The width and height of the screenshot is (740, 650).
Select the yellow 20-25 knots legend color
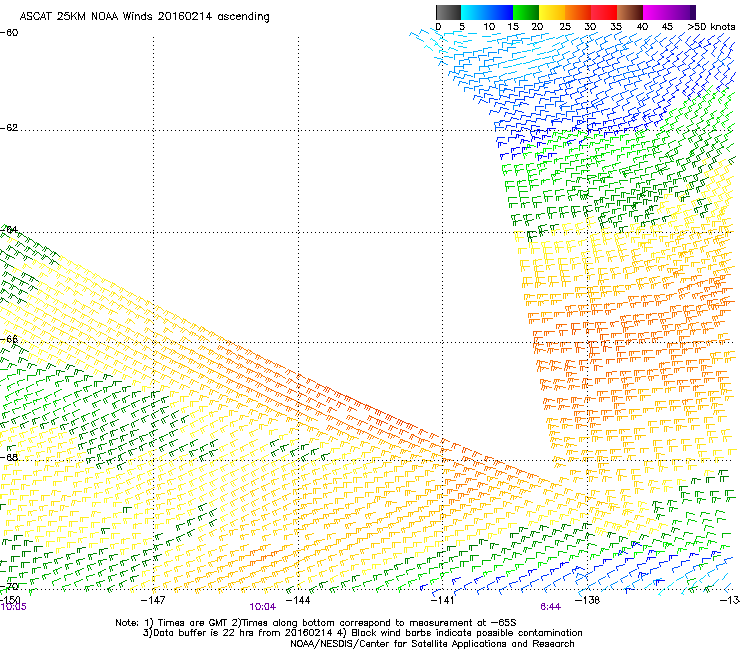(552, 12)
